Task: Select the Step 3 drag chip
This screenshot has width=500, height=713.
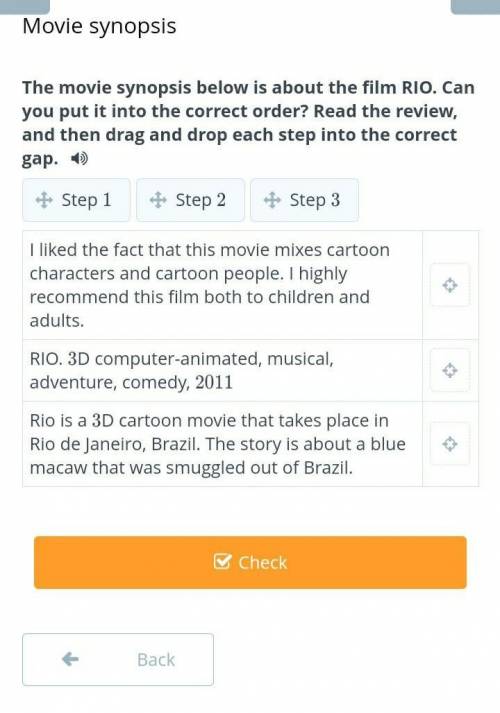Action: click(x=305, y=200)
